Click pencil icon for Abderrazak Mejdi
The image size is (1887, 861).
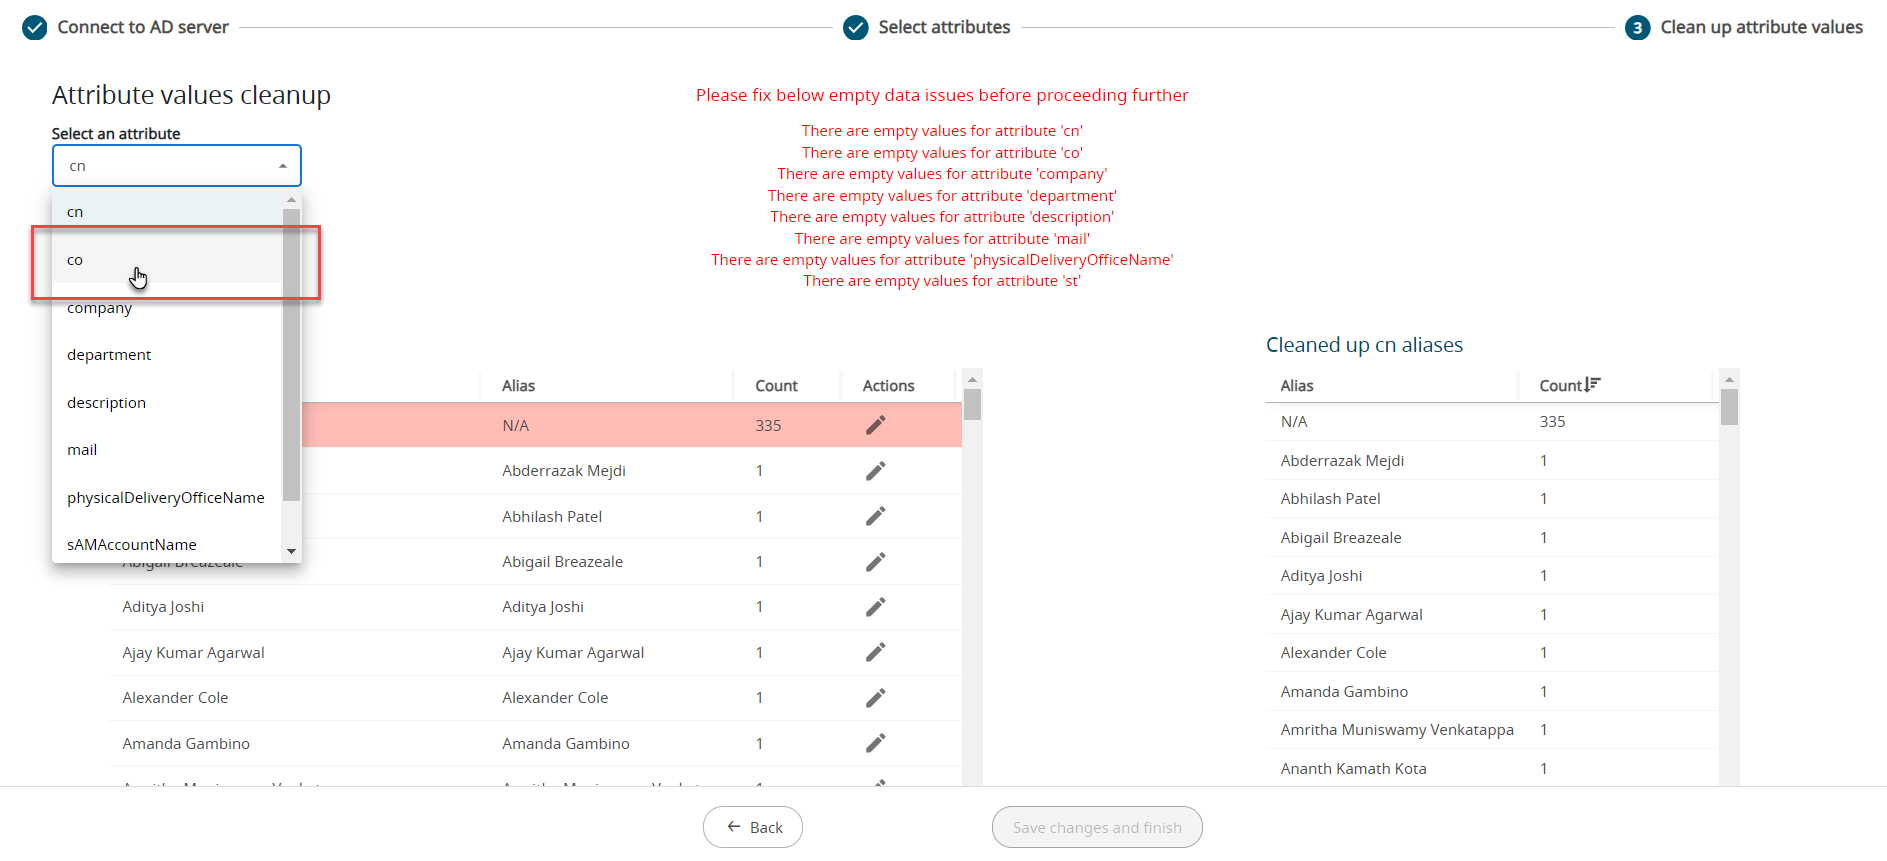875,471
